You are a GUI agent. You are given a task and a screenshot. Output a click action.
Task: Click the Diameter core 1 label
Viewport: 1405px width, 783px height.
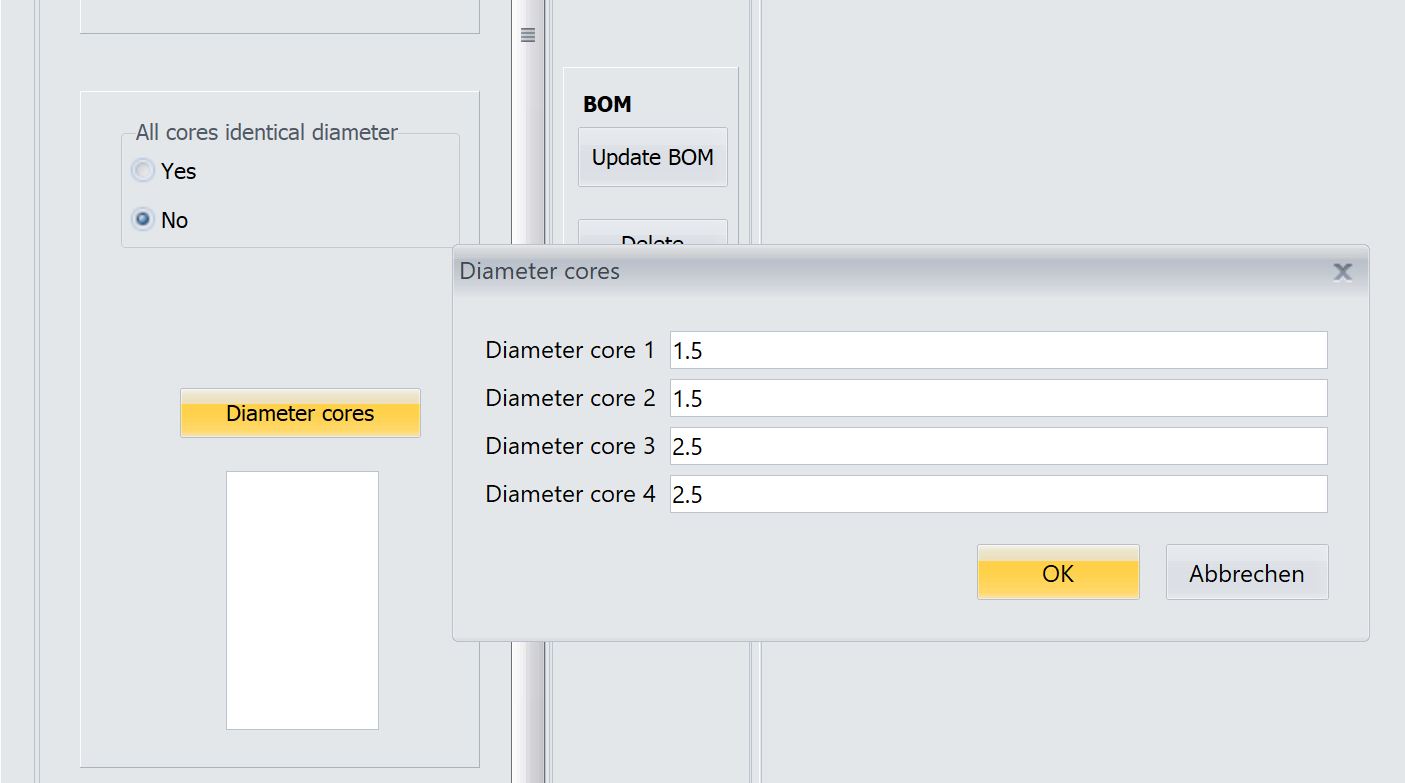coord(570,350)
